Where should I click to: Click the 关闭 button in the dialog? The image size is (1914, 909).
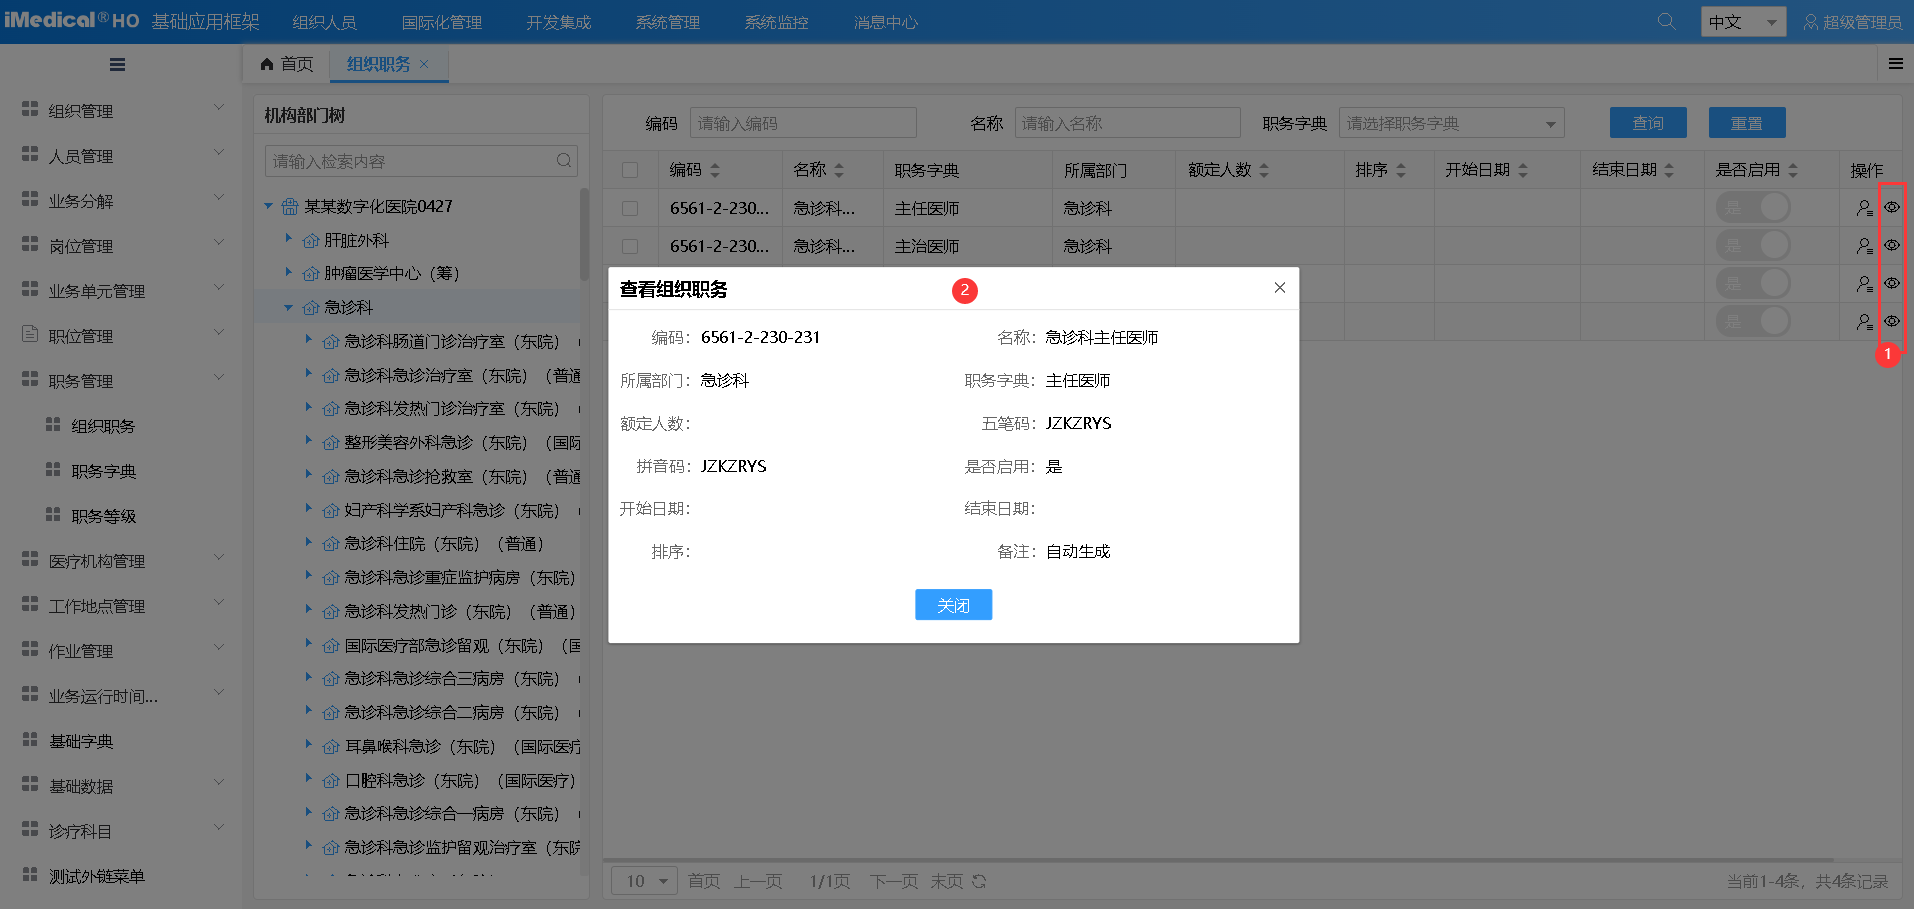[x=953, y=605]
